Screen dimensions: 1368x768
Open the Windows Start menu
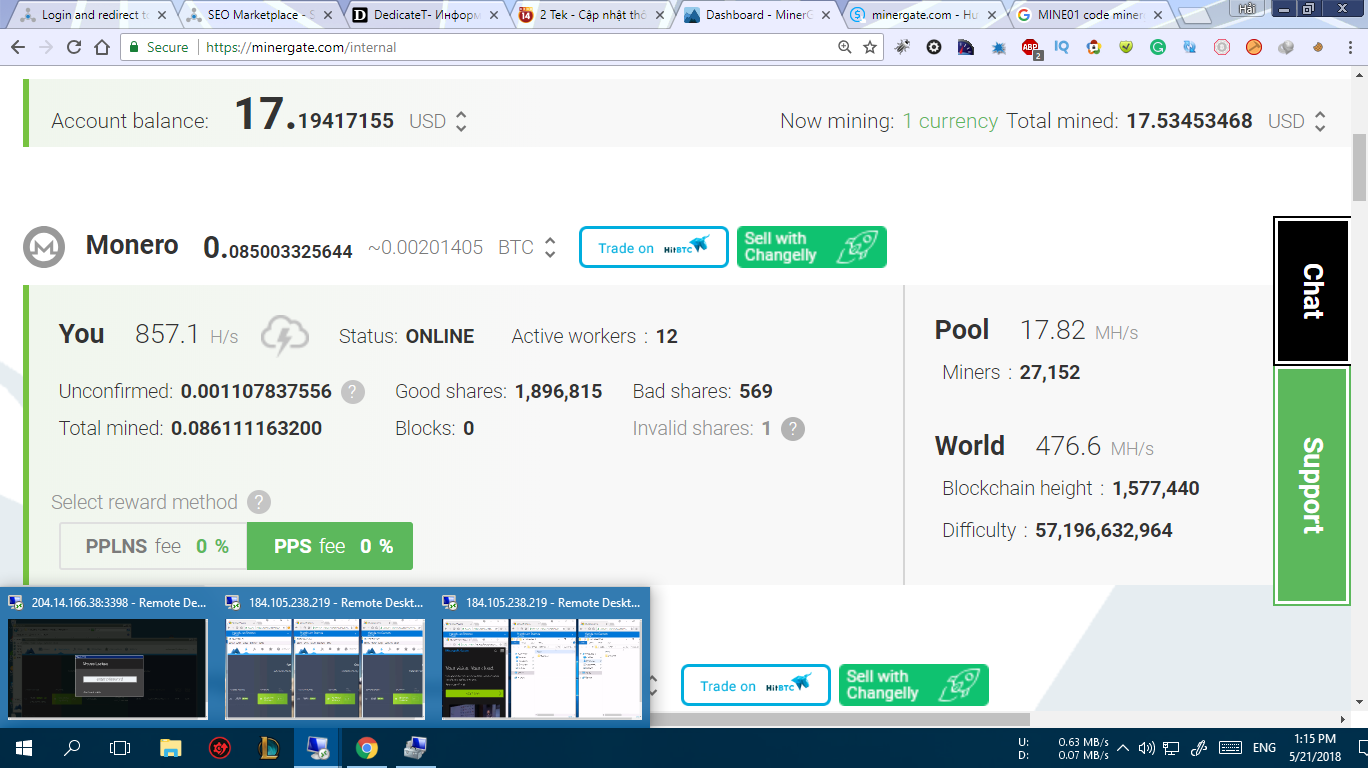click(x=23, y=747)
